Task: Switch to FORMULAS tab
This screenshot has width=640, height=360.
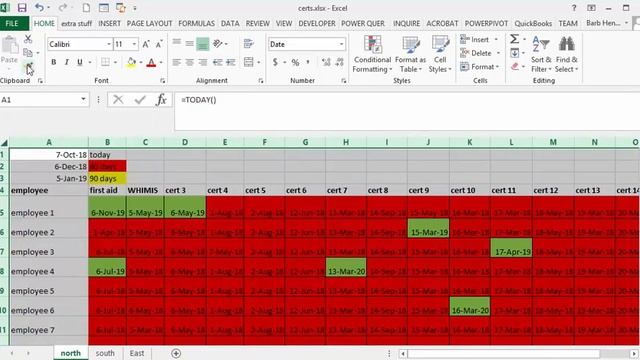Action: [196, 24]
